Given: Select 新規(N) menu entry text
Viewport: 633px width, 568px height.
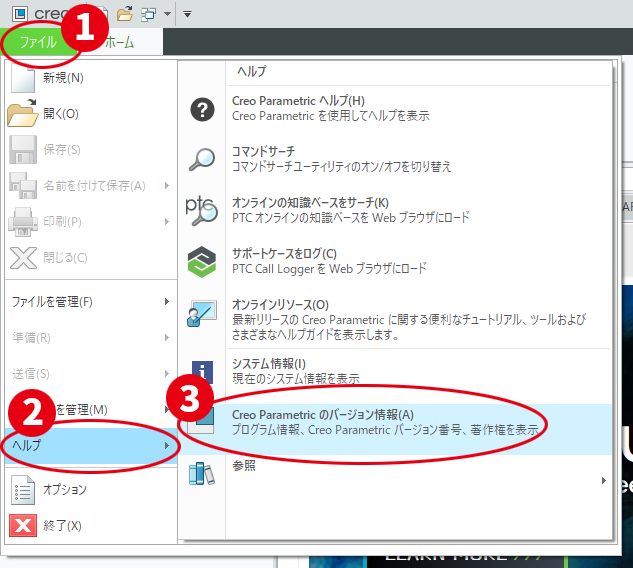Looking at the screenshot, I should [x=63, y=78].
